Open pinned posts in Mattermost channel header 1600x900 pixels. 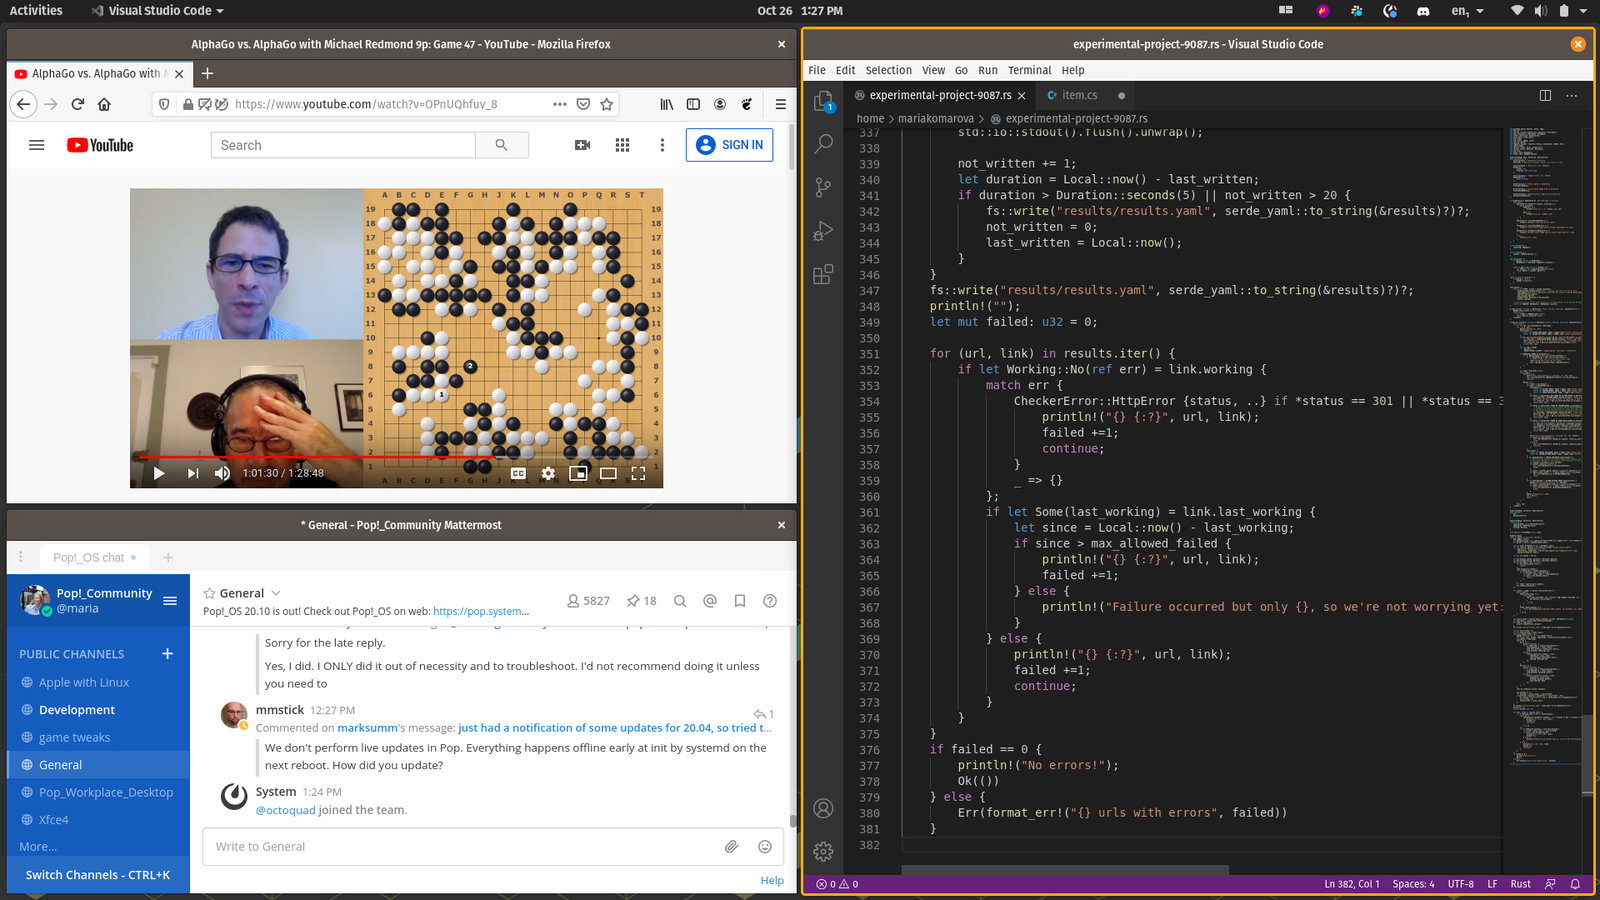[x=641, y=601]
